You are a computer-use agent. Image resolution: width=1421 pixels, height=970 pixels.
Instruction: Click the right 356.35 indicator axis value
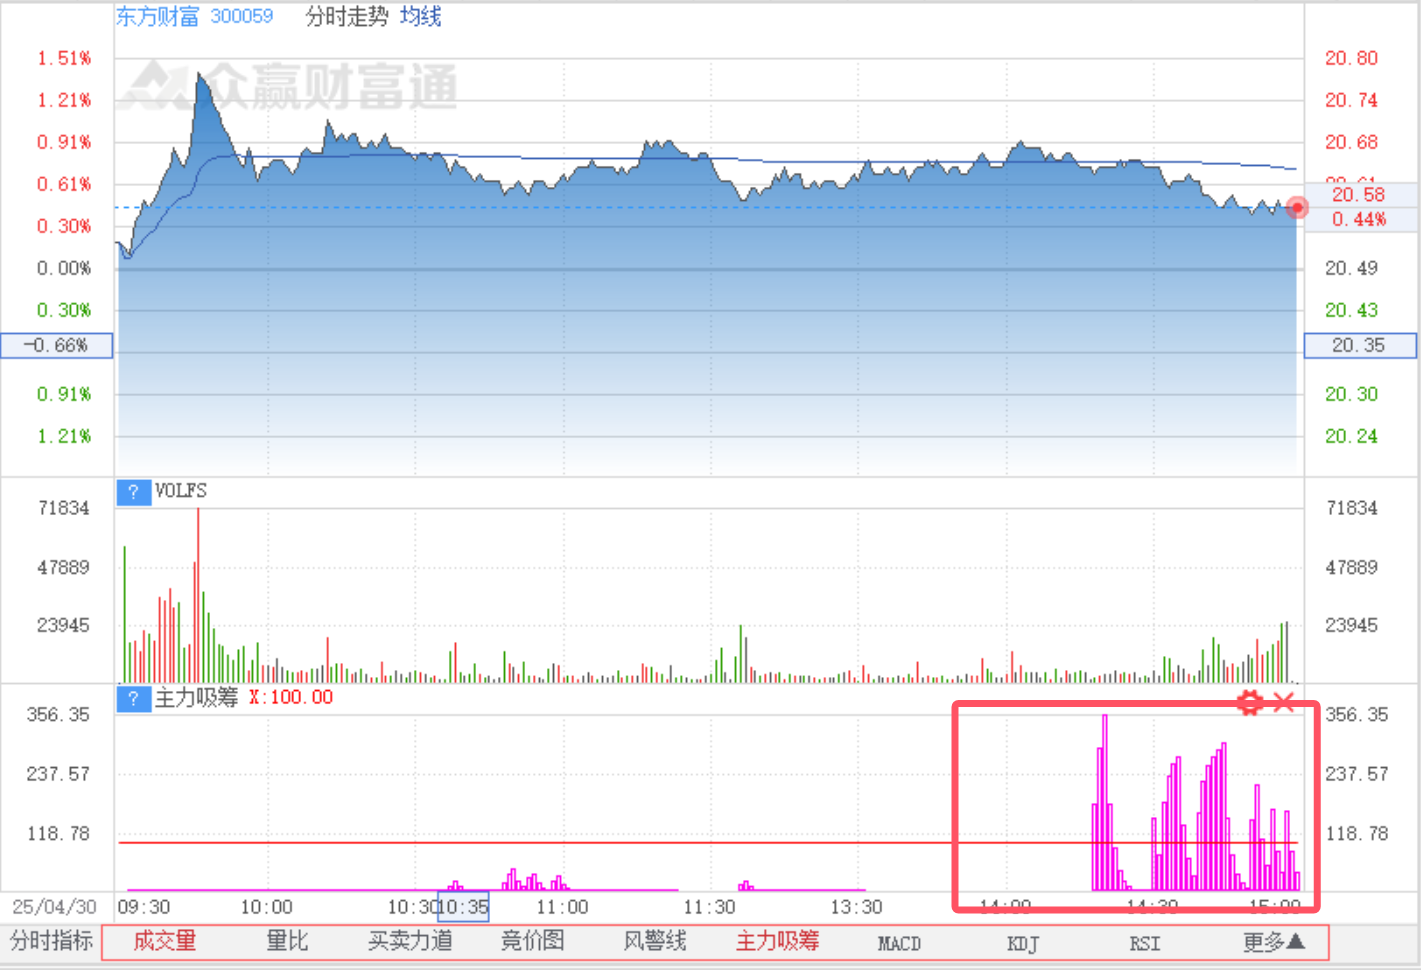pos(1357,715)
